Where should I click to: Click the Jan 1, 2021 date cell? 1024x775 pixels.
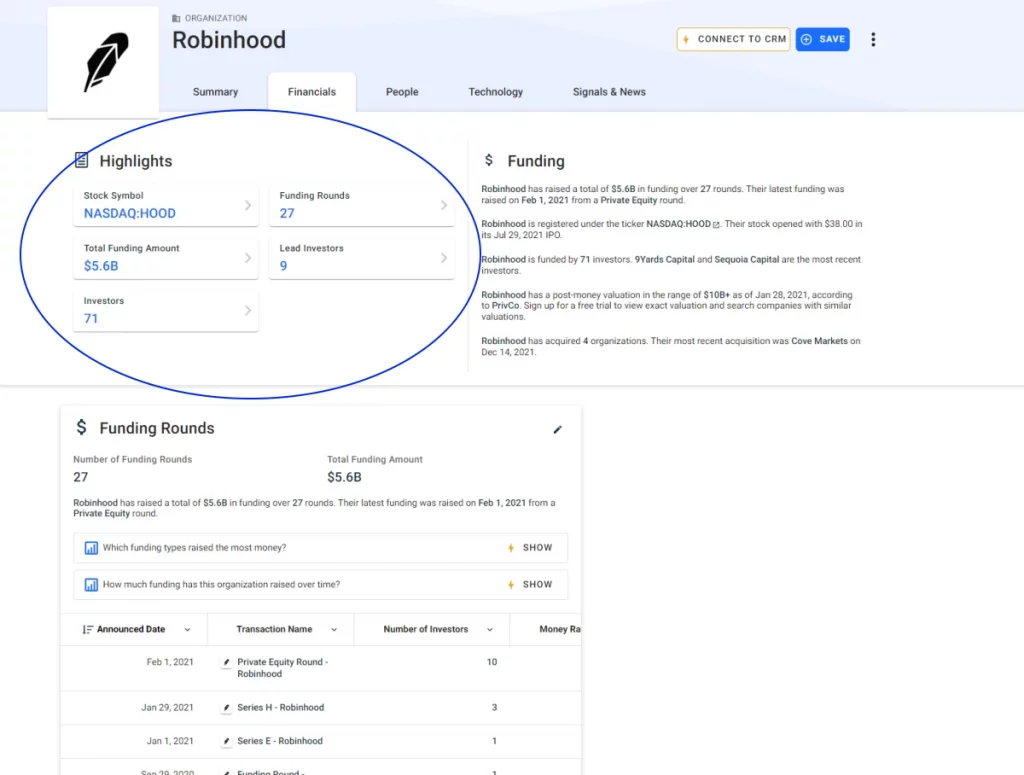(x=170, y=741)
